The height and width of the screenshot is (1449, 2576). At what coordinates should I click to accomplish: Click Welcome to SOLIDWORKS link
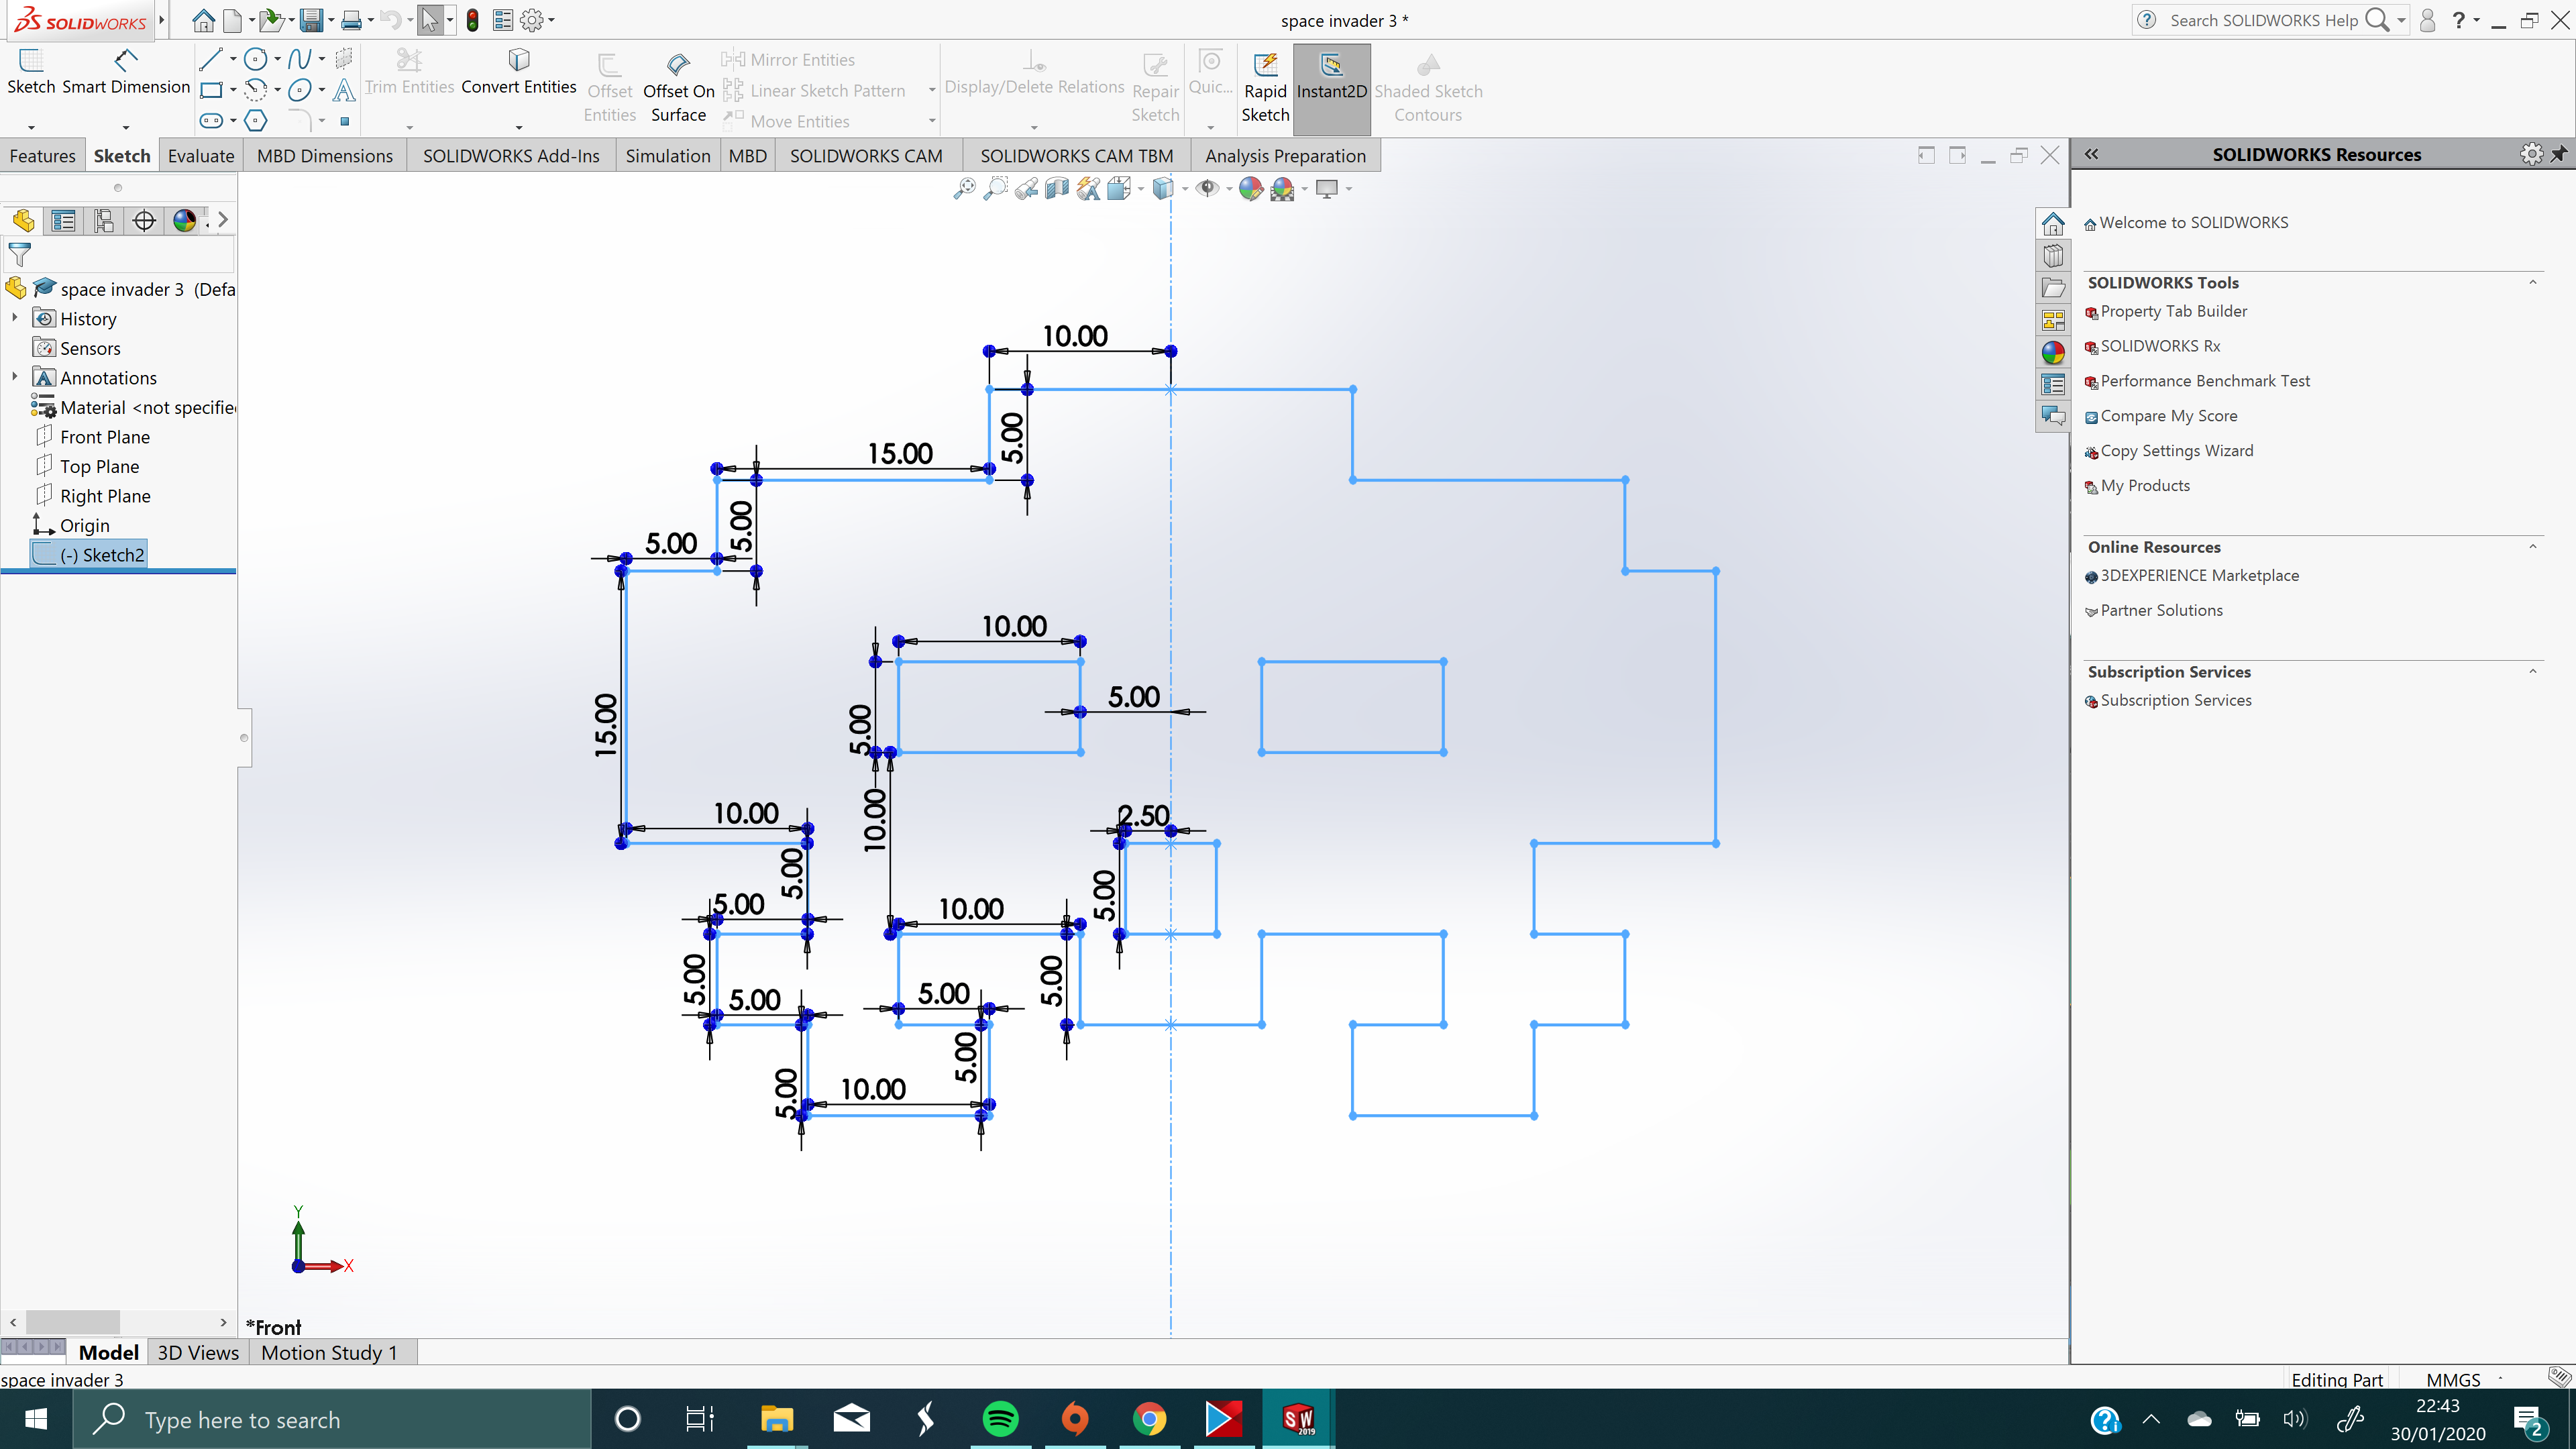tap(2193, 222)
